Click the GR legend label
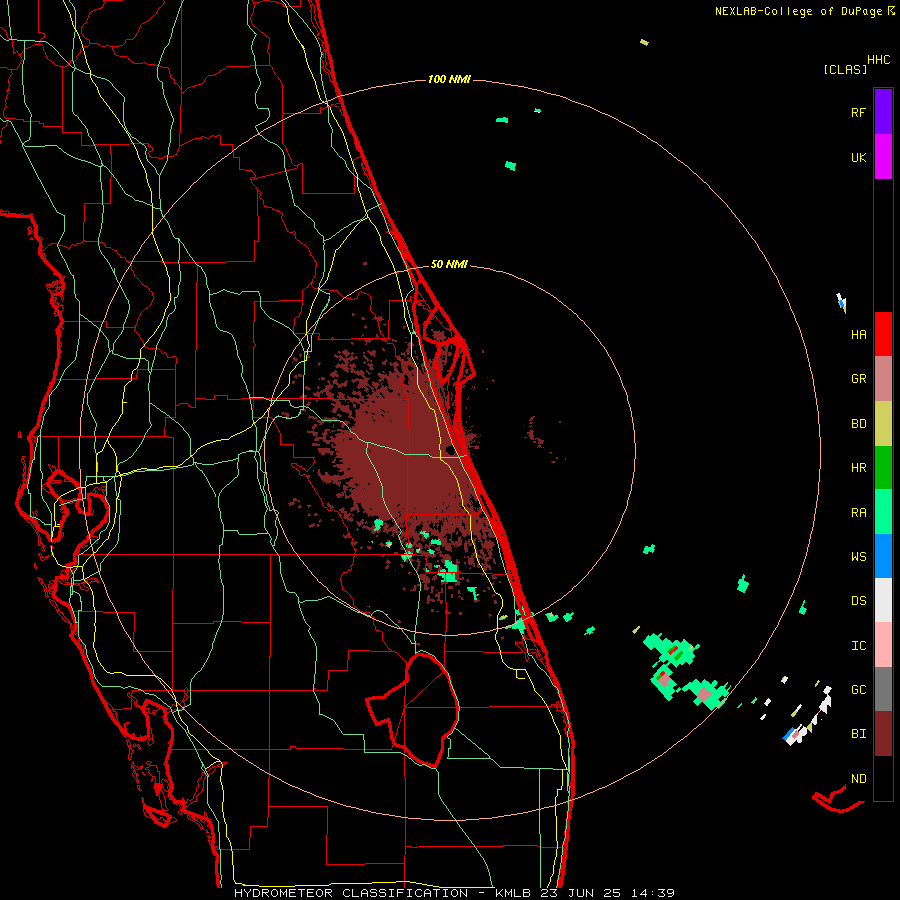The height and width of the screenshot is (900, 900). coord(858,379)
